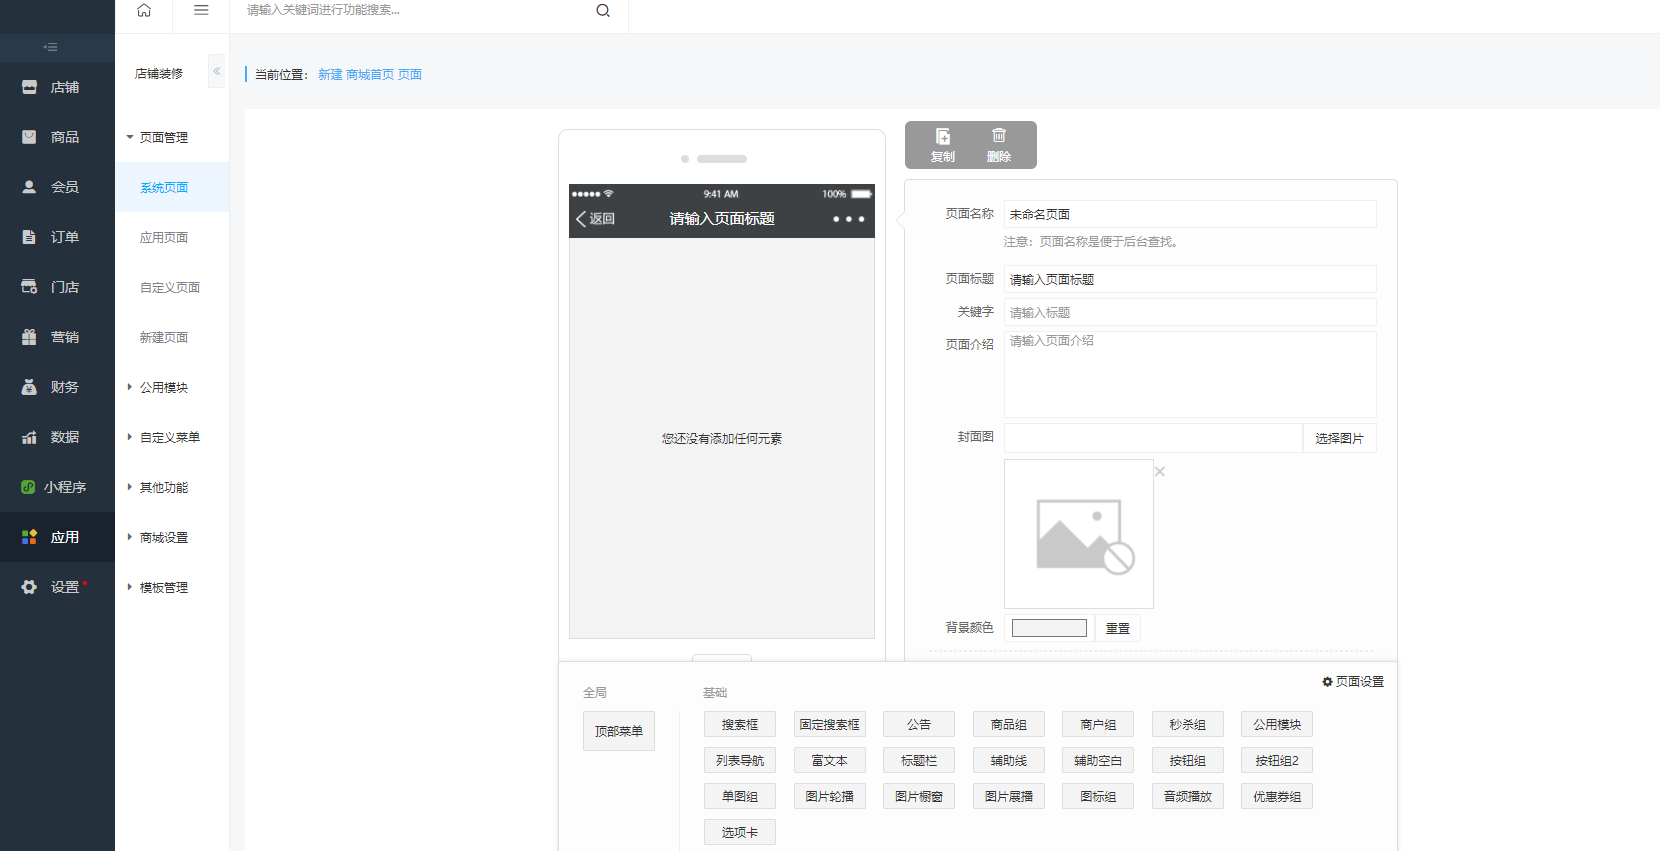Click the home icon in top bar

(144, 10)
